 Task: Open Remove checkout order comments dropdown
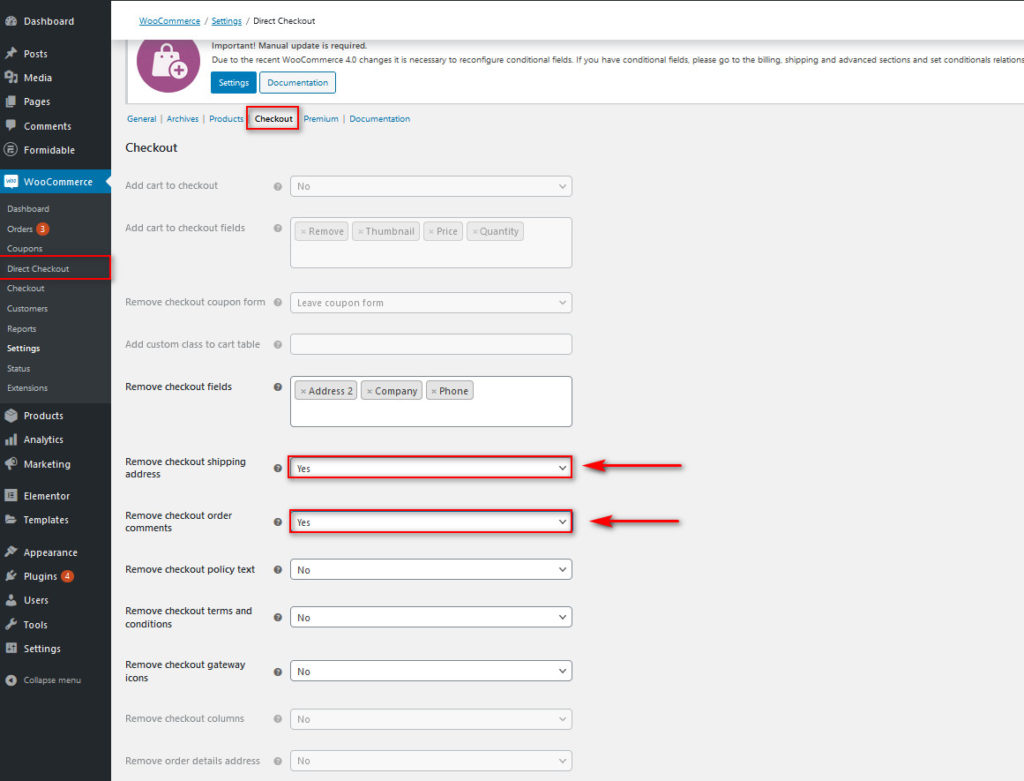click(431, 522)
